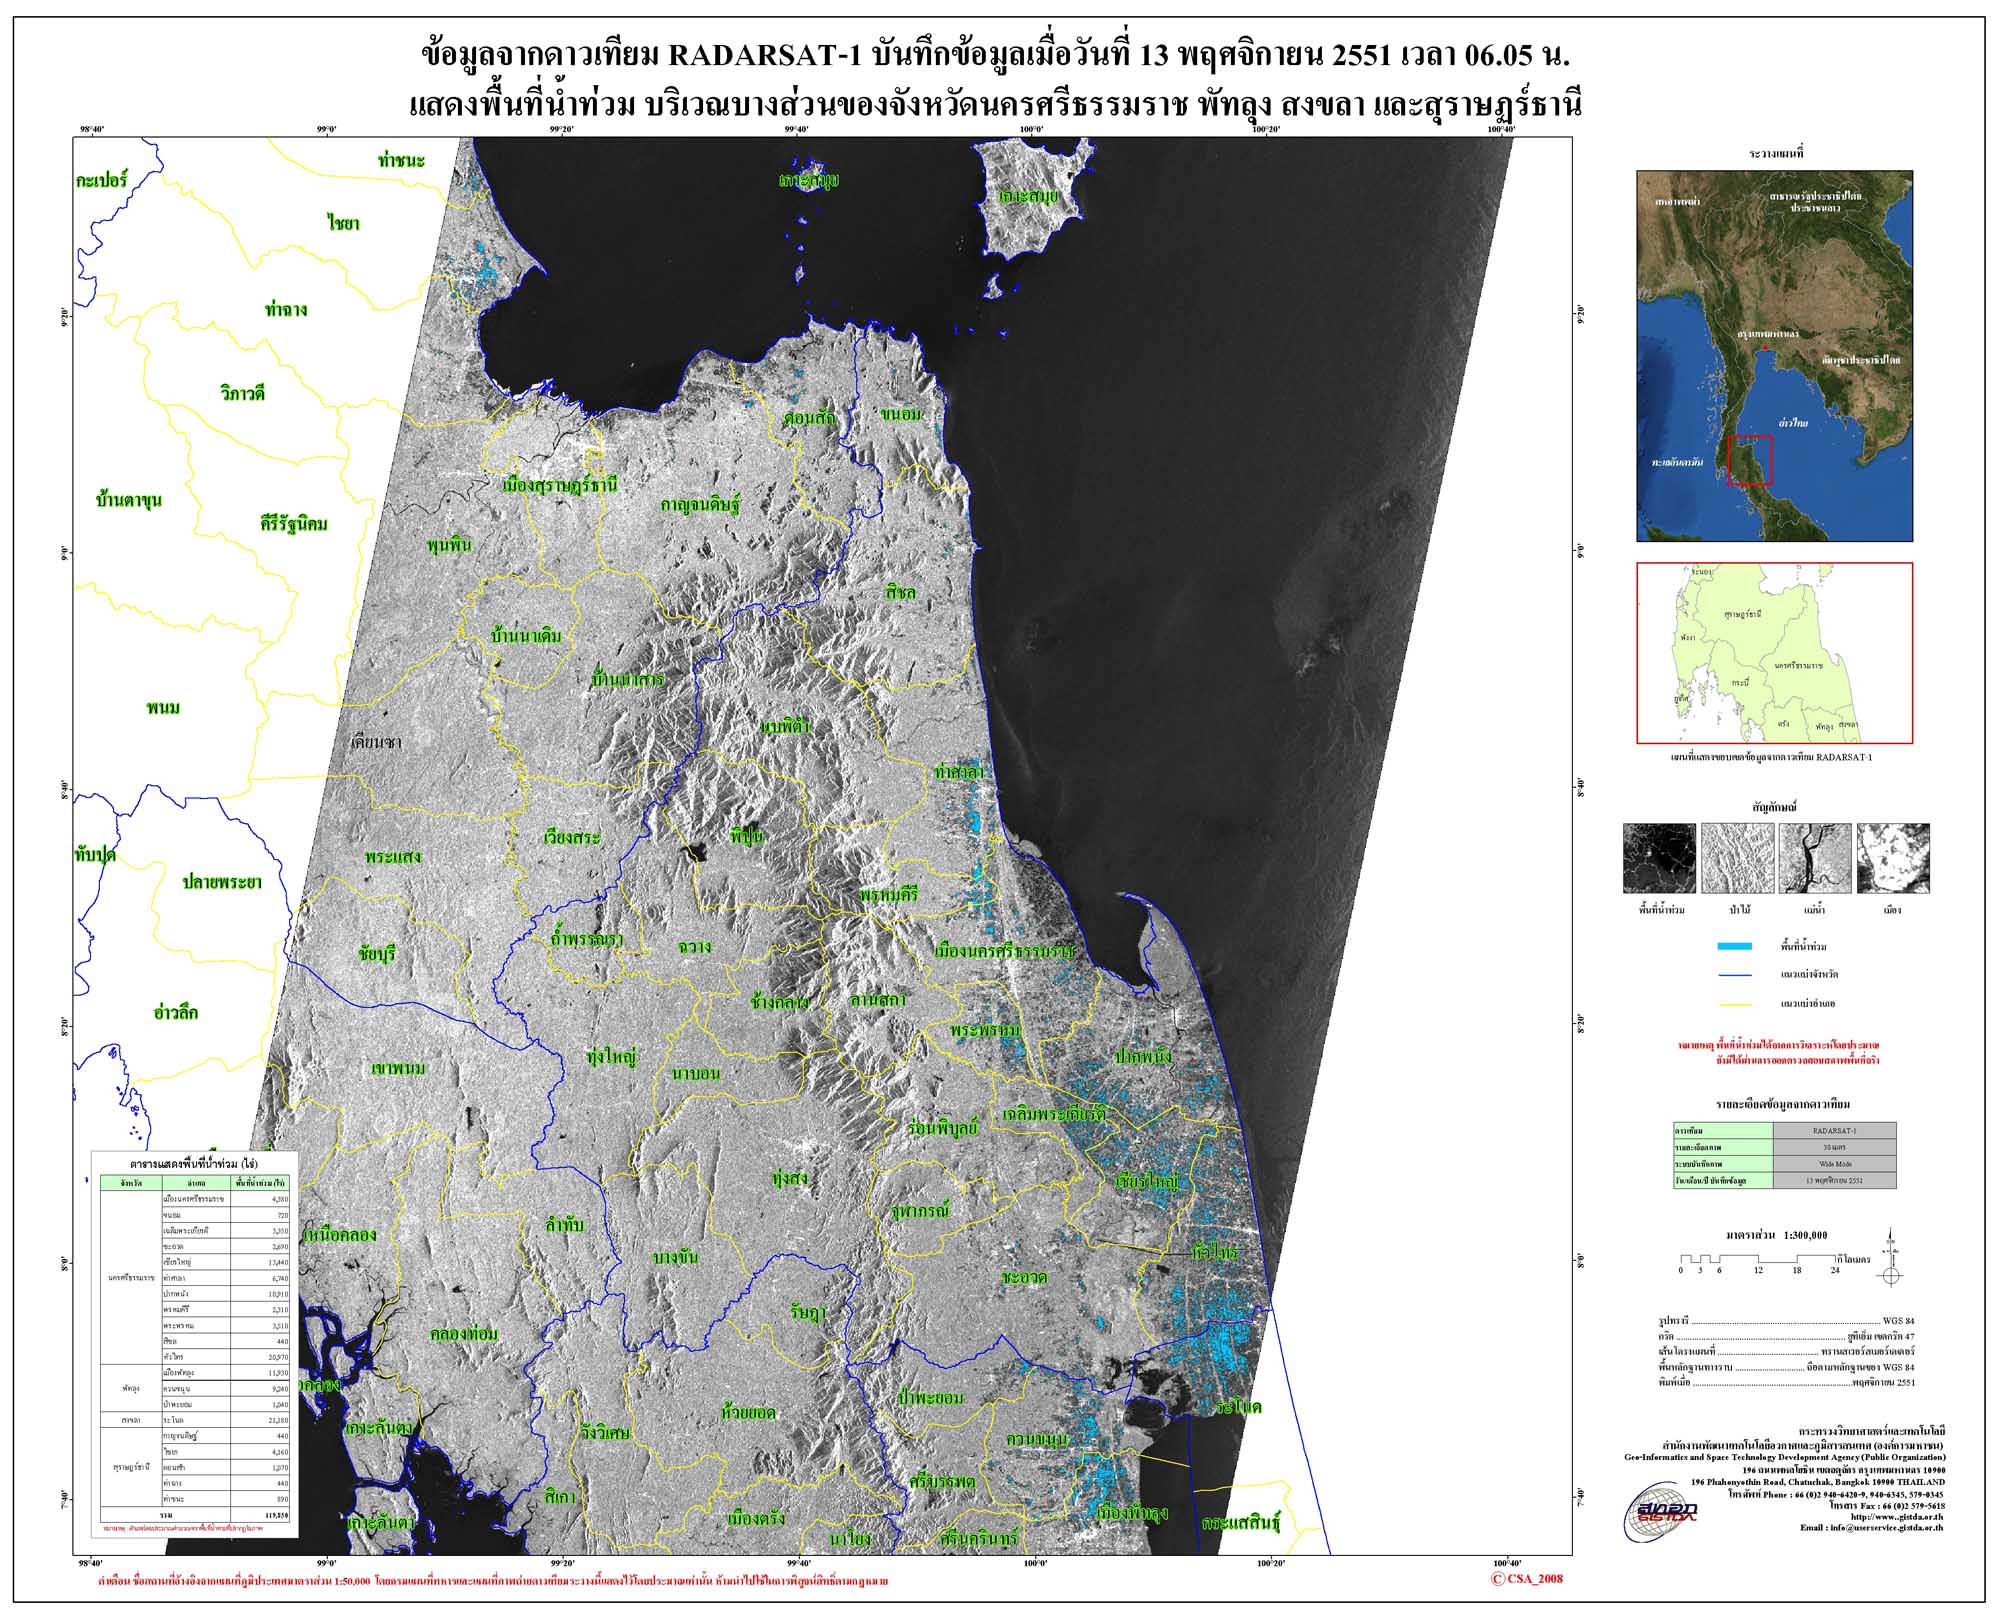Click the red CSA_2008 copyright label
The height and width of the screenshot is (1620, 2000).
[1527, 1579]
